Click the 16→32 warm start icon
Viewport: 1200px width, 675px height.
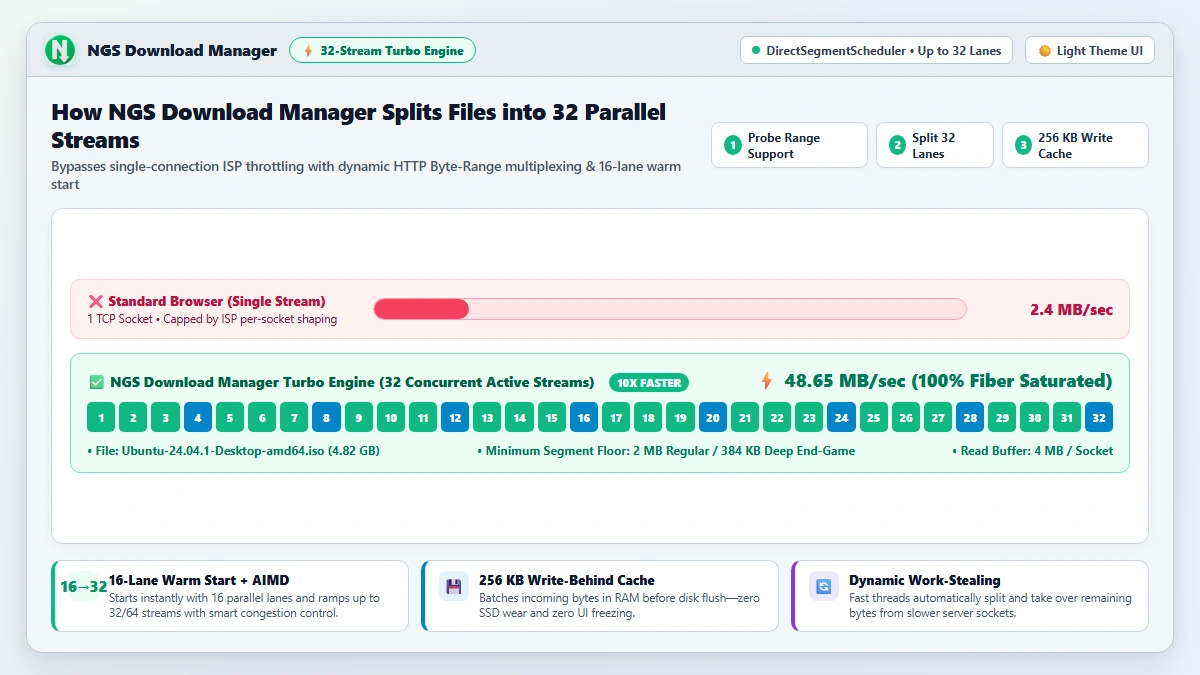click(84, 587)
